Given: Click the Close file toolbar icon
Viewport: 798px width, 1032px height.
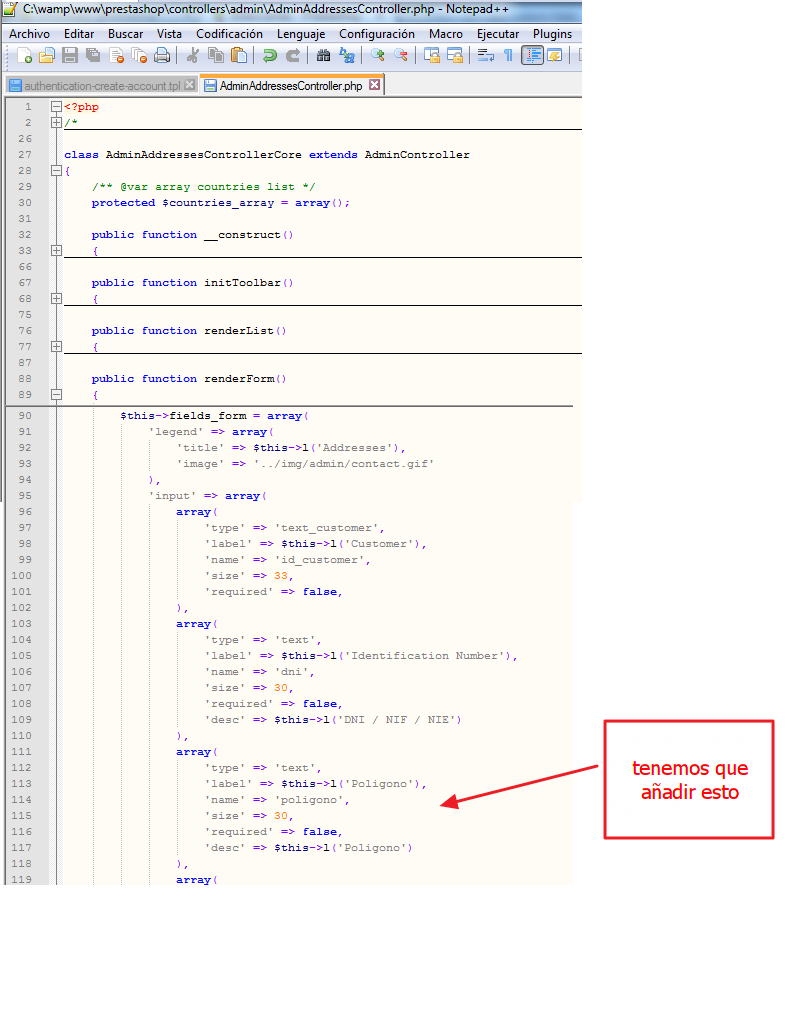Looking at the screenshot, I should [117, 55].
